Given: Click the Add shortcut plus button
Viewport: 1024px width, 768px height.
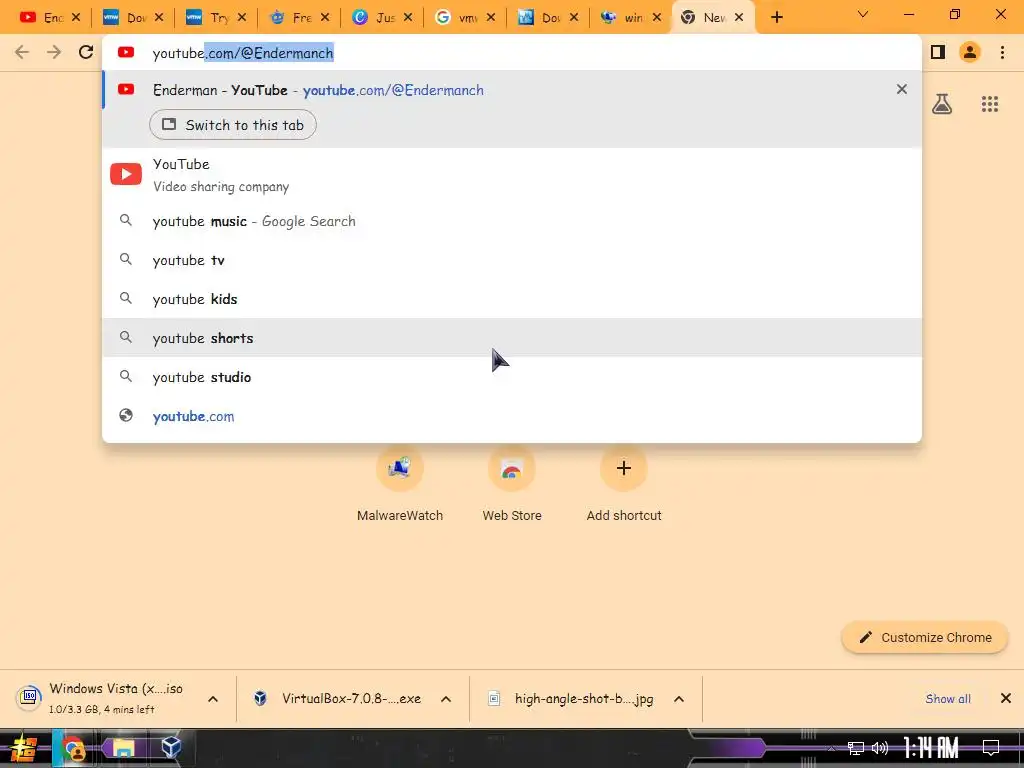Looking at the screenshot, I should point(624,468).
